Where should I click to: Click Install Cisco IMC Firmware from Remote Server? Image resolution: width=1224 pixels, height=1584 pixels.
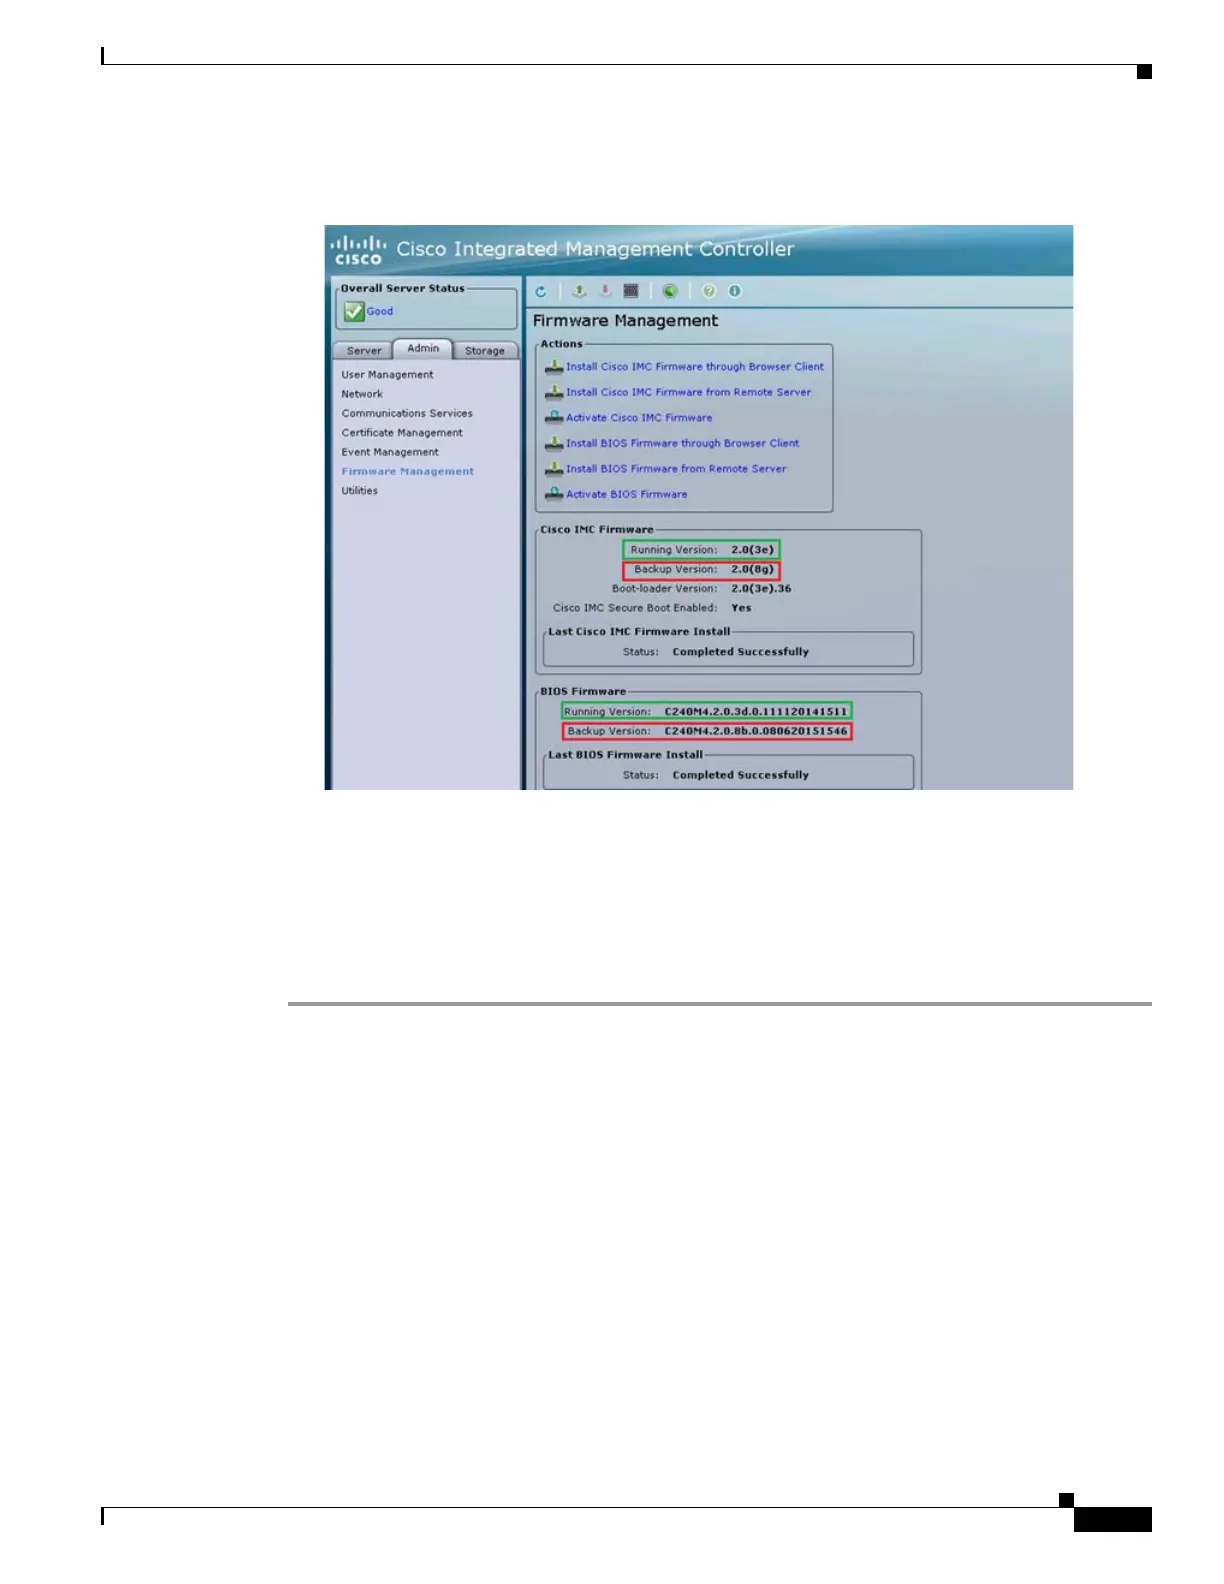(x=689, y=392)
